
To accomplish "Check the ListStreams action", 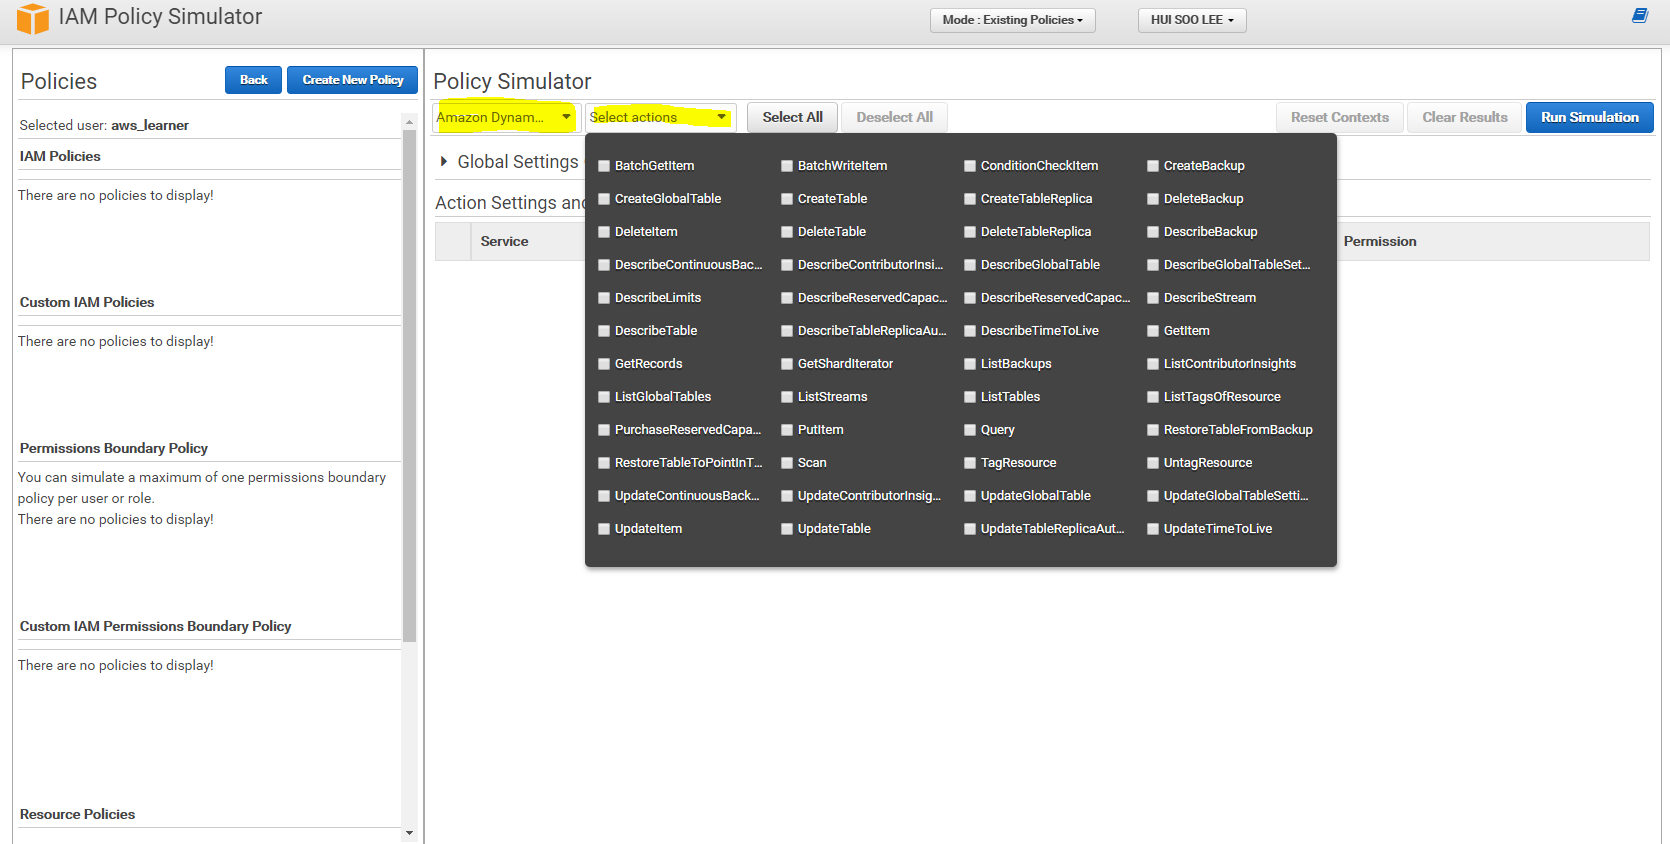I will 787,397.
